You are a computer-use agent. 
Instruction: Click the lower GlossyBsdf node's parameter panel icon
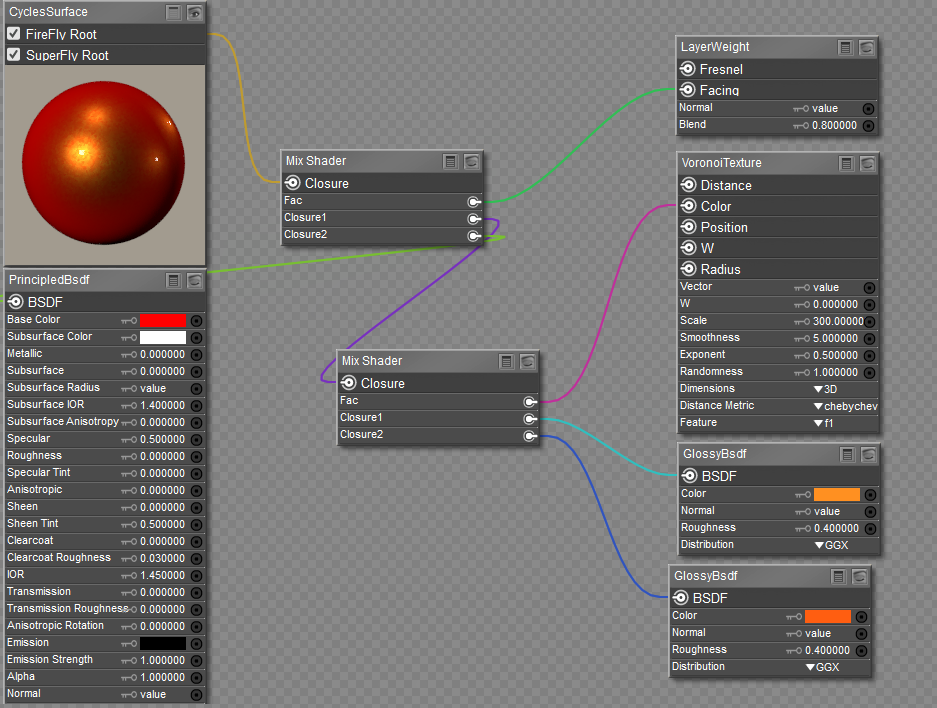click(x=838, y=576)
